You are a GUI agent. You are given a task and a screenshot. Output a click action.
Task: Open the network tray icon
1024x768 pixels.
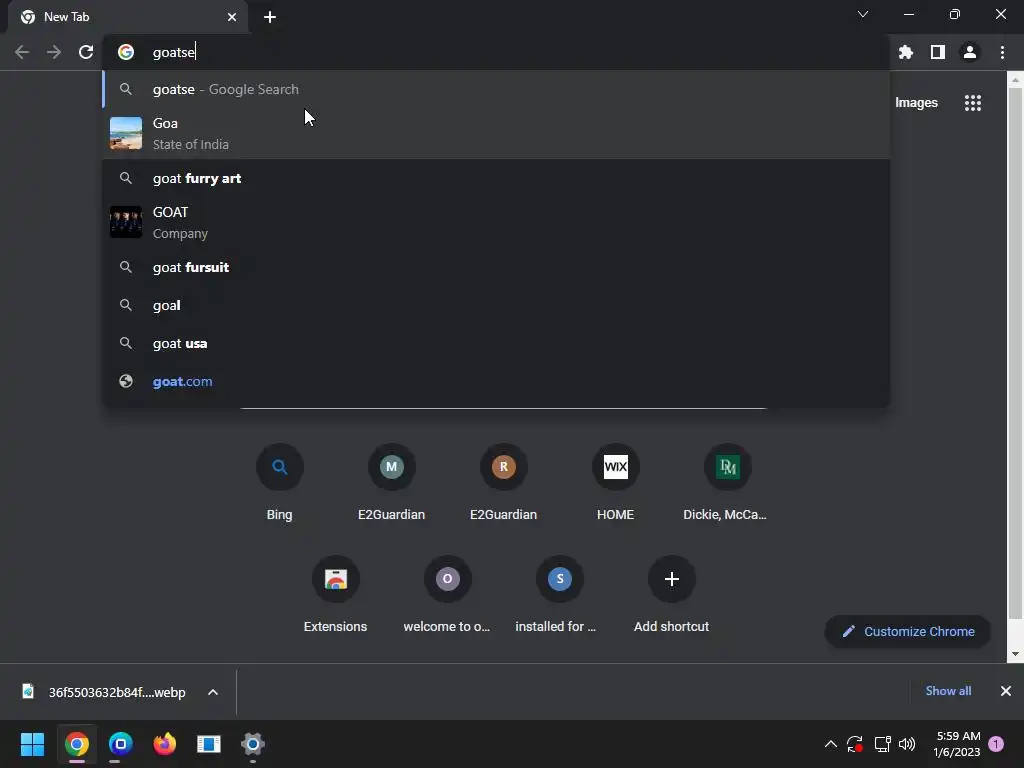pos(882,744)
